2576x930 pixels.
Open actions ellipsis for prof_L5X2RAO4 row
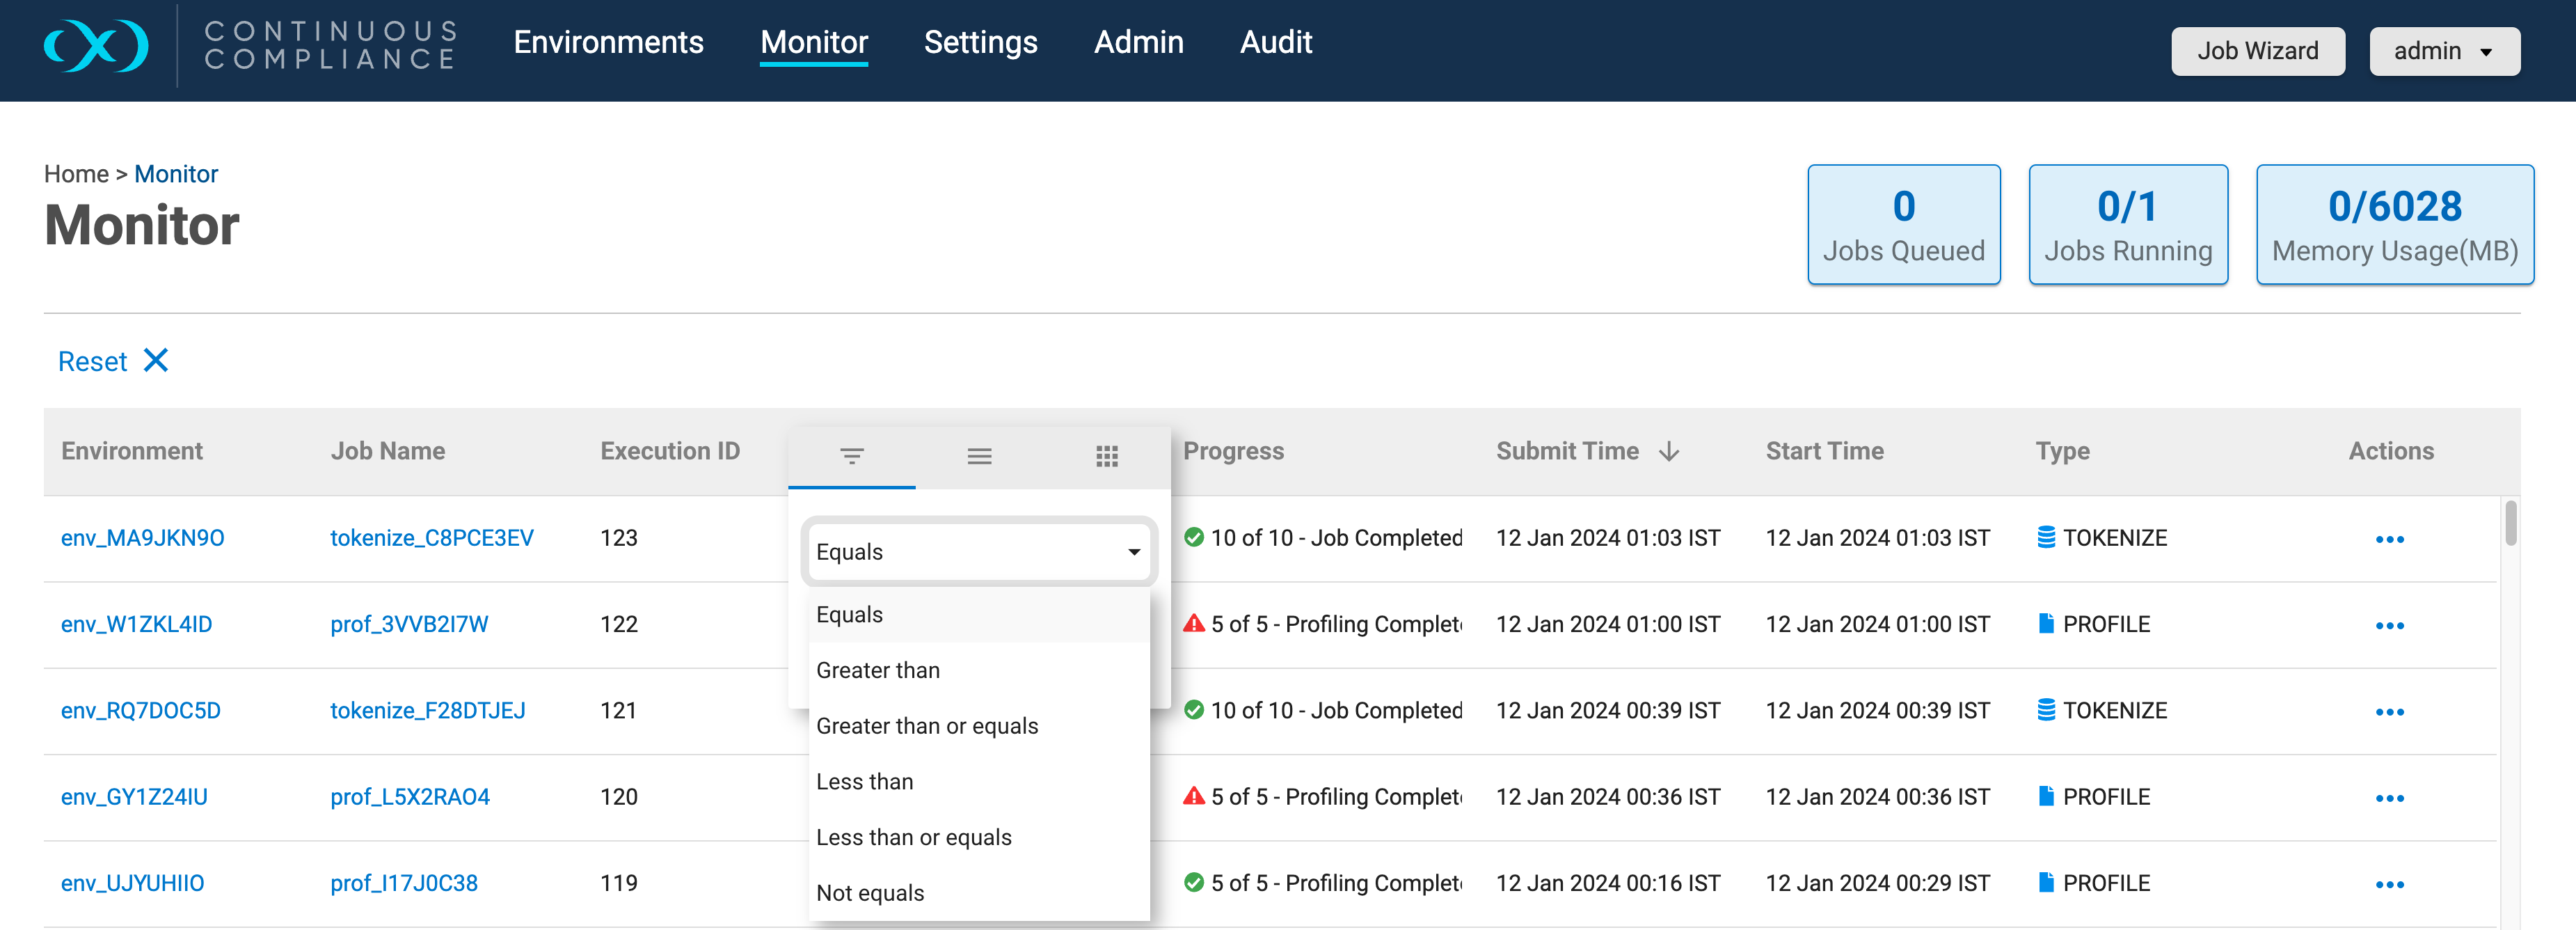pos(2390,798)
